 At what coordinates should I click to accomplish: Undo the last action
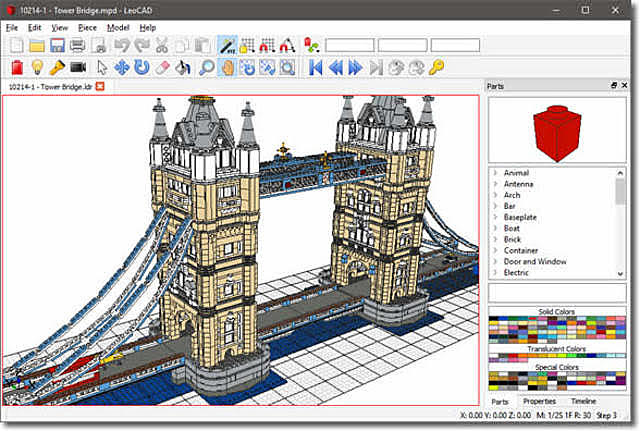point(122,45)
